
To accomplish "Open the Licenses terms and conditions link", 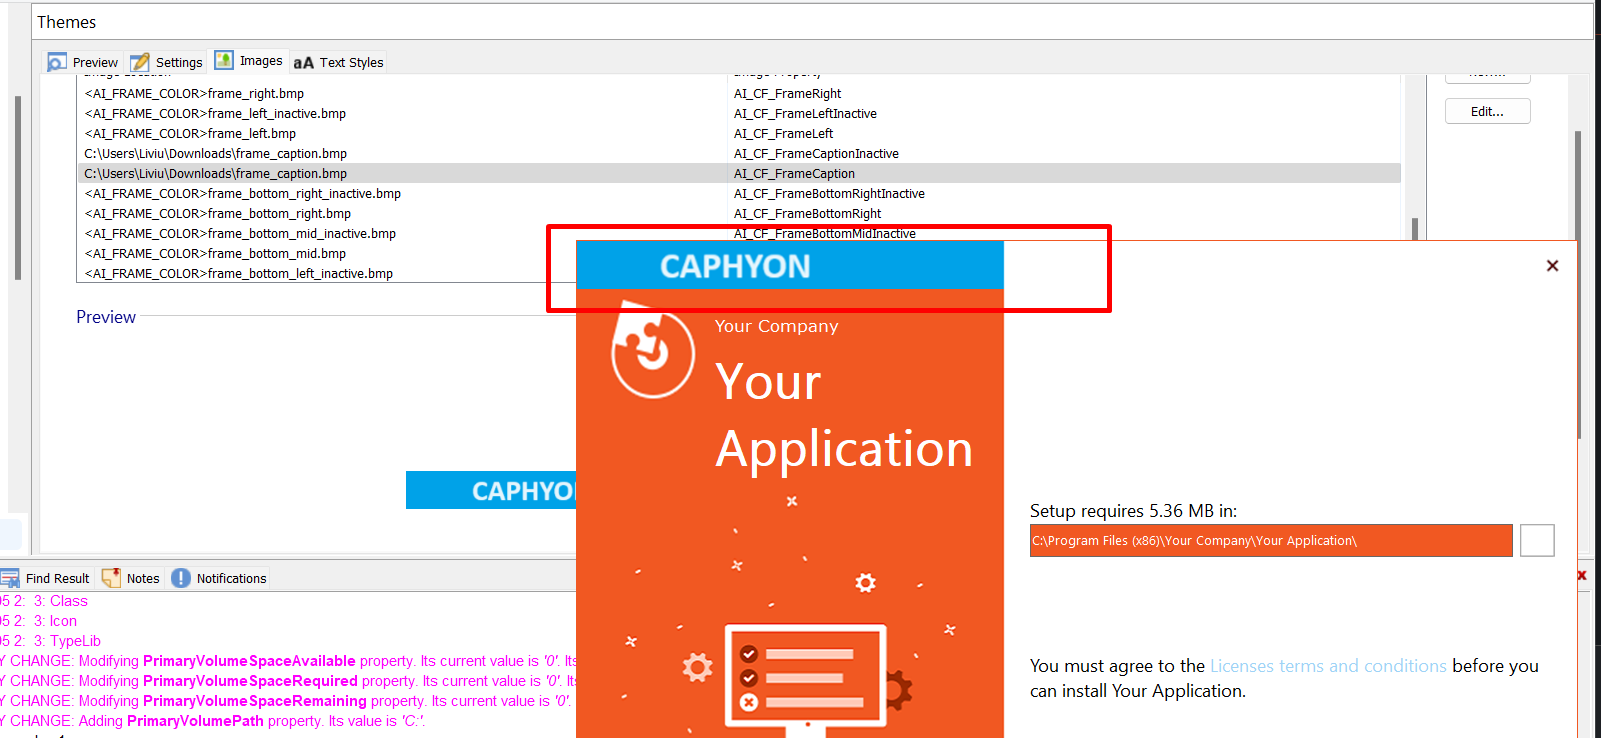I will (x=1327, y=666).
